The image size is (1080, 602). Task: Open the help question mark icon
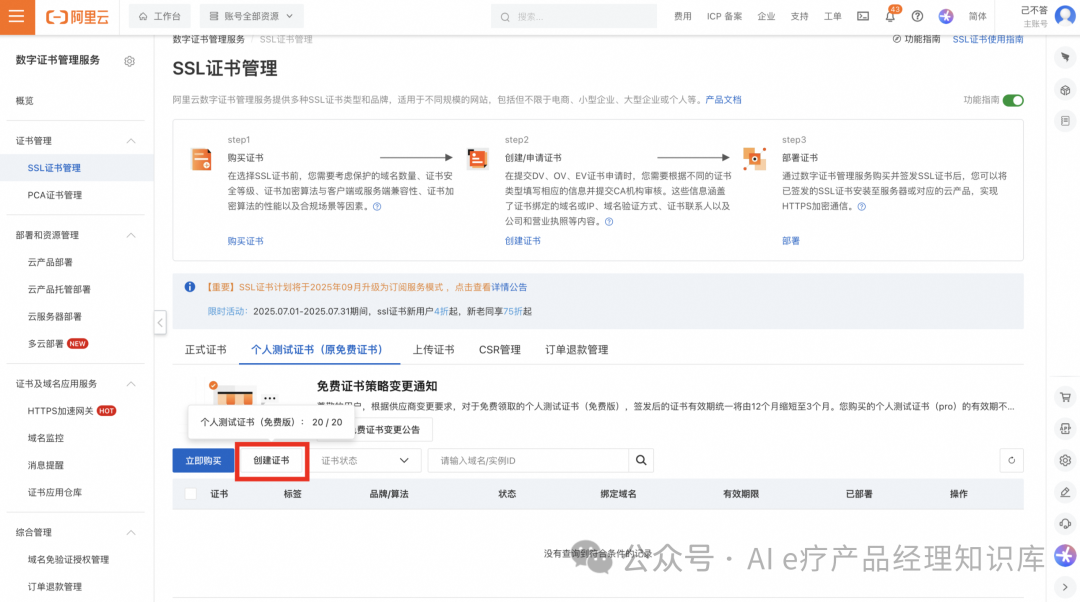click(917, 17)
